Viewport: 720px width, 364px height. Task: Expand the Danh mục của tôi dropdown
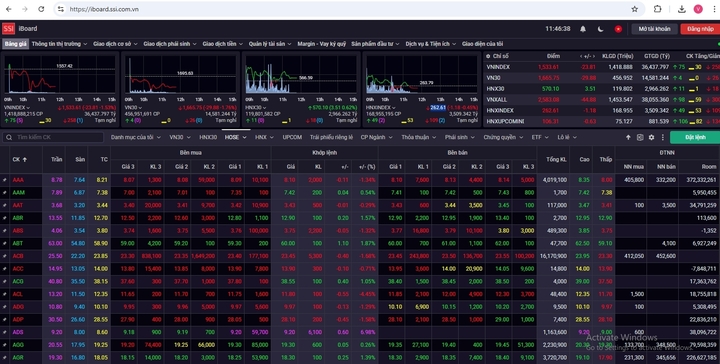click(x=136, y=137)
